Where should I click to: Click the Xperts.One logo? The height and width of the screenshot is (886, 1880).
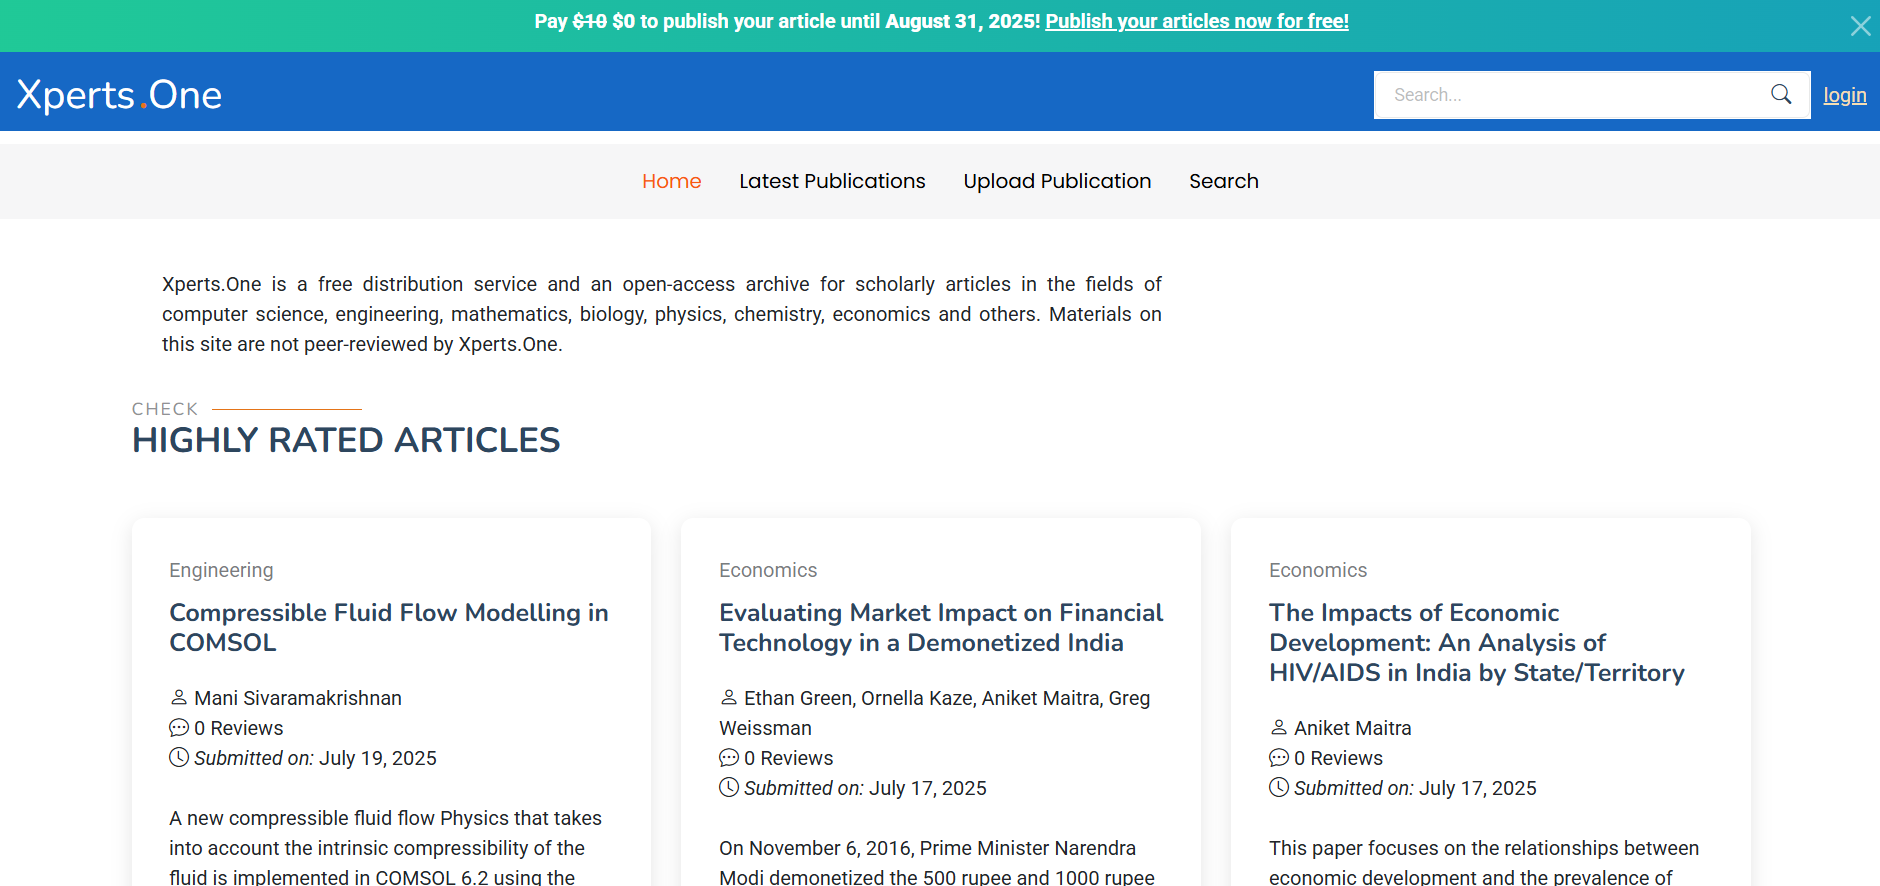point(119,95)
